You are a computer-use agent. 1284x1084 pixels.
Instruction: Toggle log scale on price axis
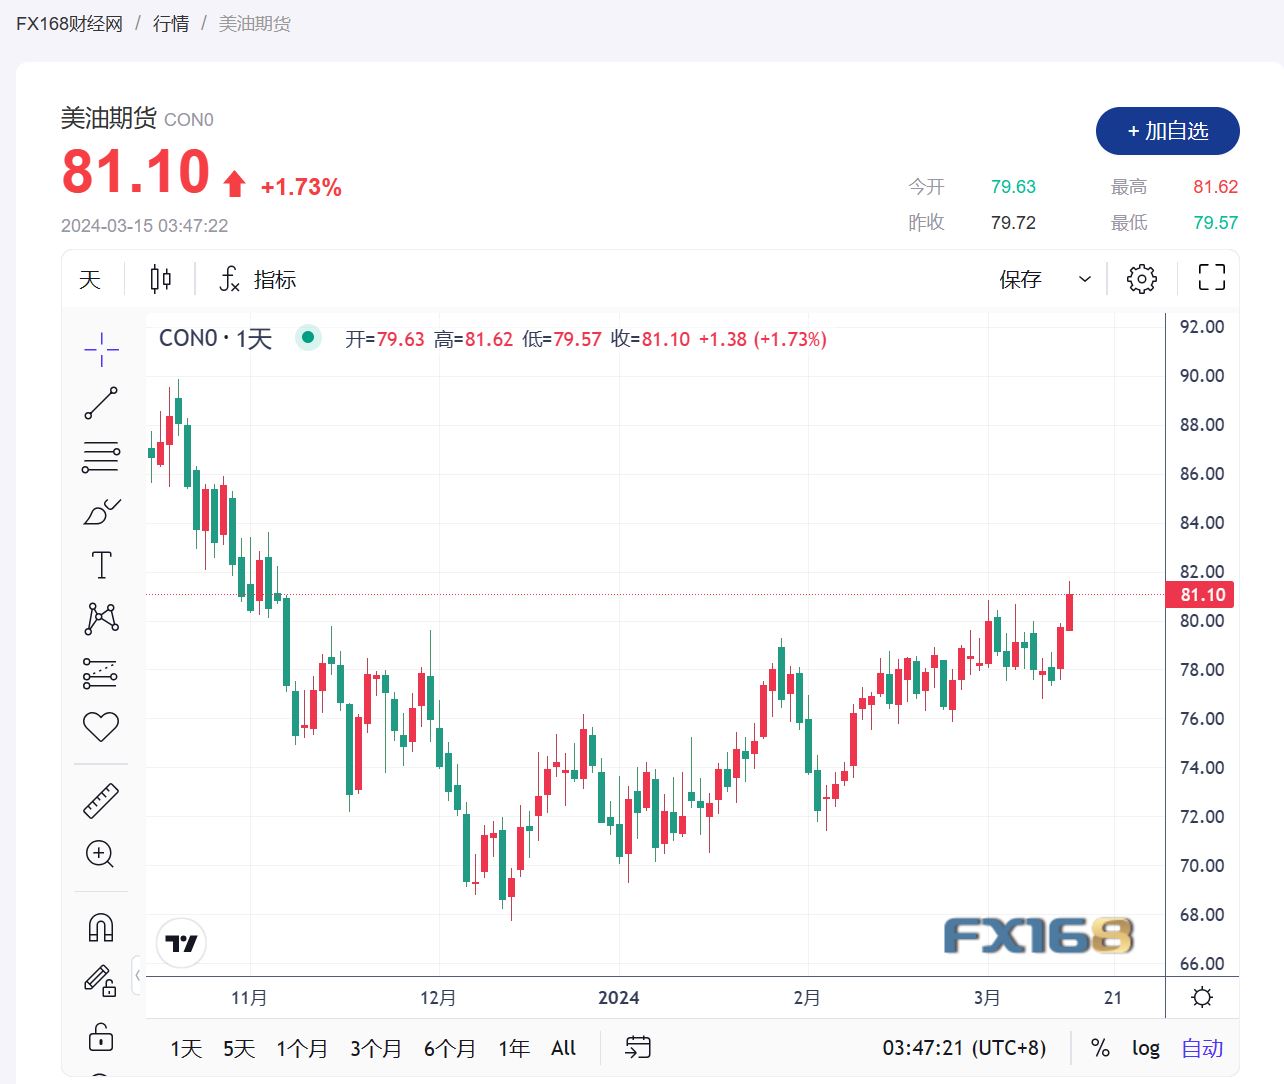(1145, 1048)
